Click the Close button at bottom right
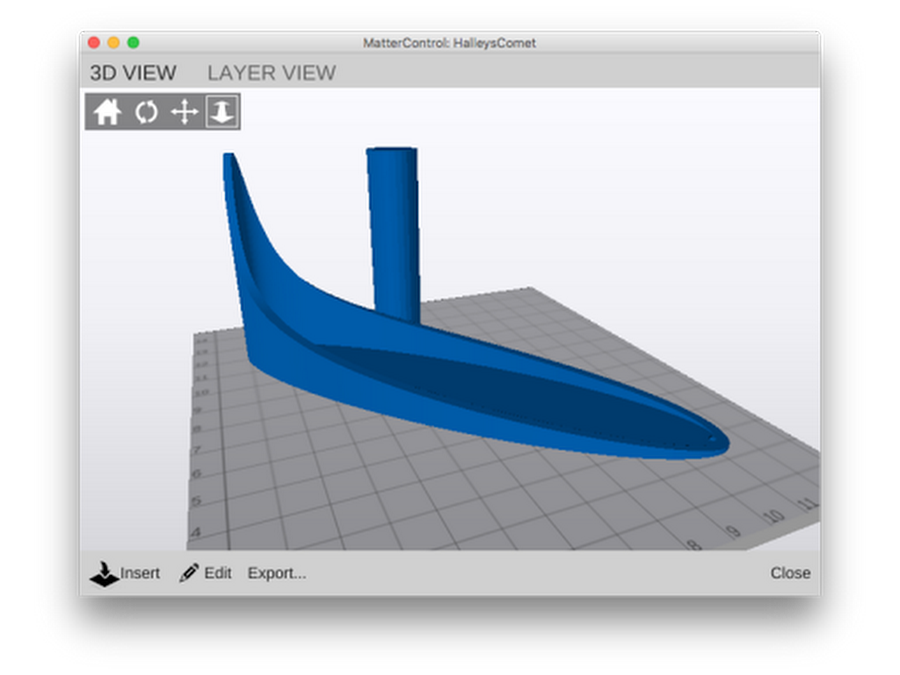This screenshot has height=675, width=900. (x=790, y=573)
